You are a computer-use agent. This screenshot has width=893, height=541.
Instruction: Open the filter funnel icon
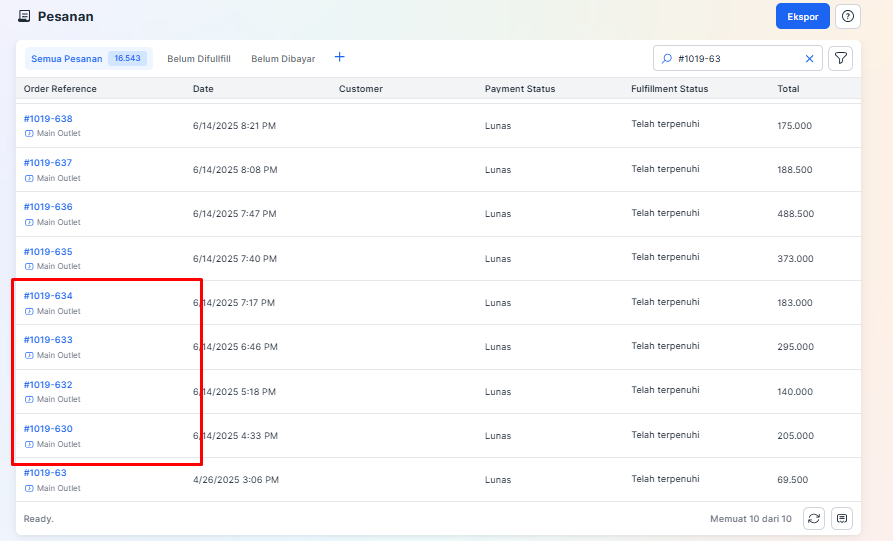[x=841, y=58]
